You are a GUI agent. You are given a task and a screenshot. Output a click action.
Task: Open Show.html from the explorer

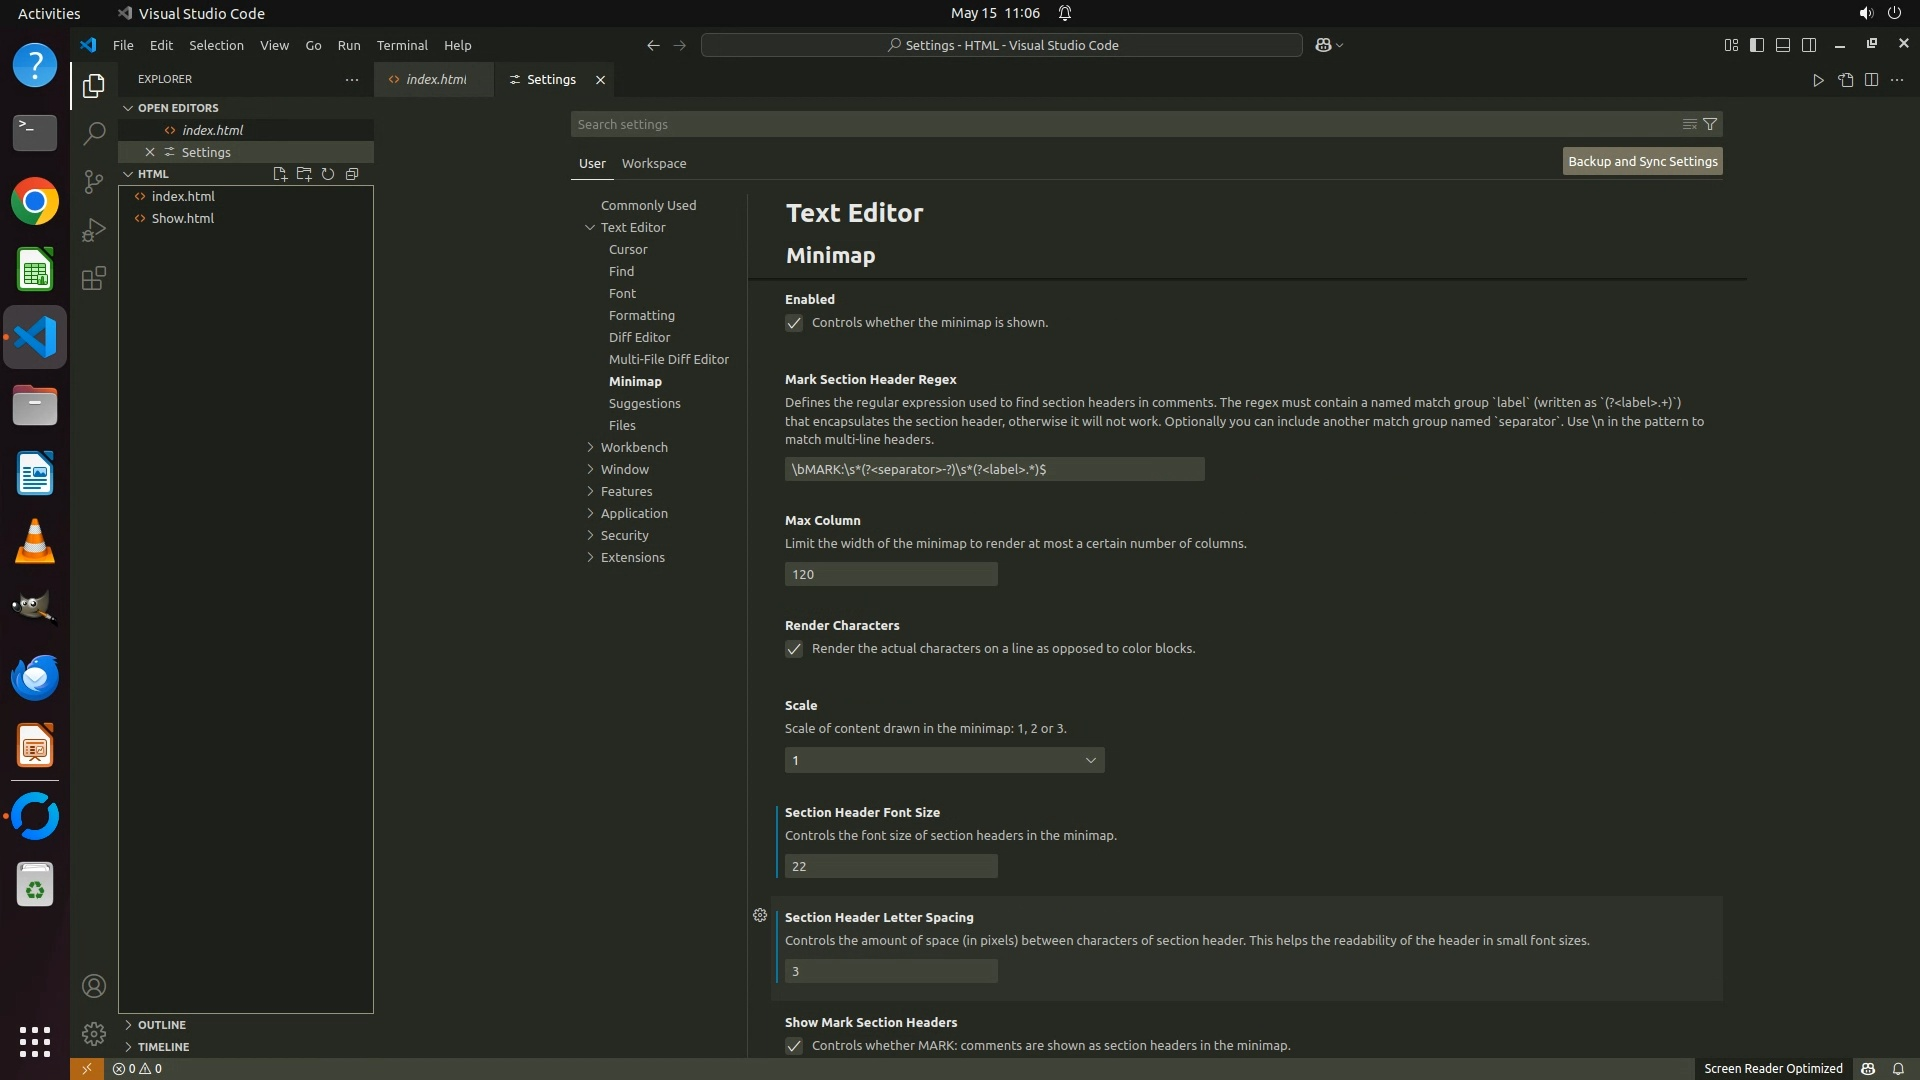(x=182, y=218)
